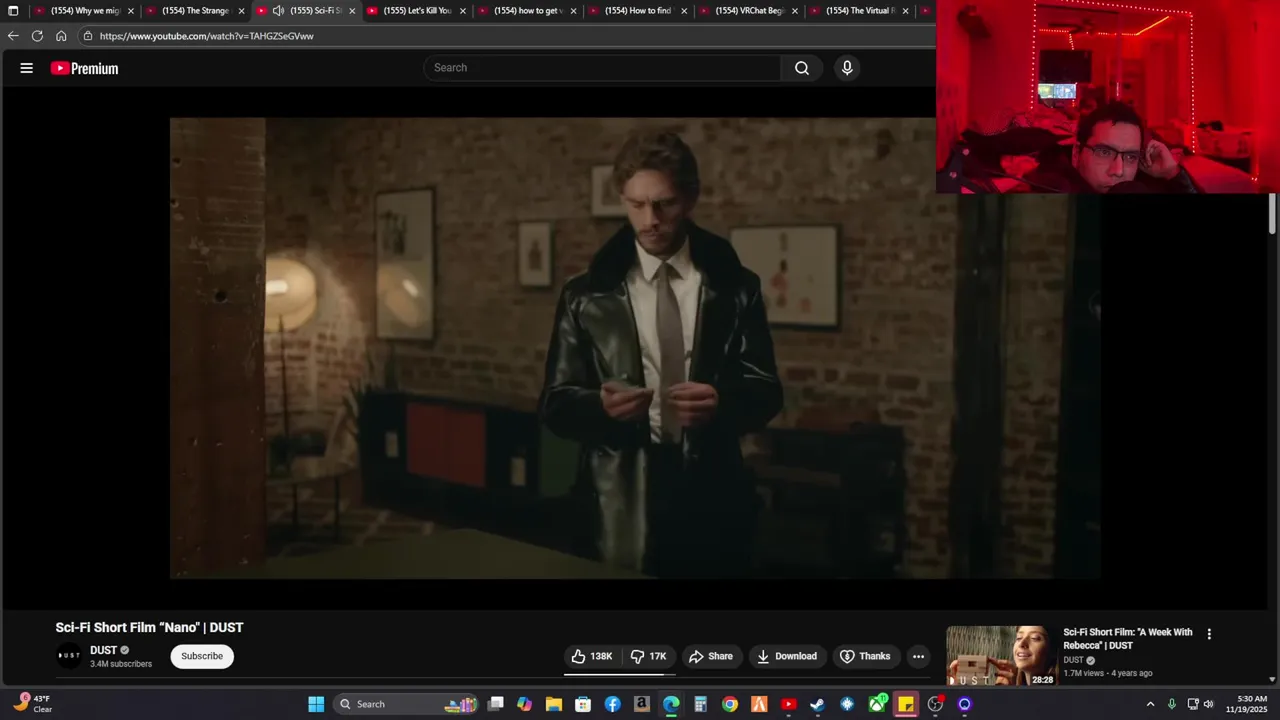This screenshot has height=720, width=1280.
Task: Open Xbox app on taskbar
Action: [877, 704]
